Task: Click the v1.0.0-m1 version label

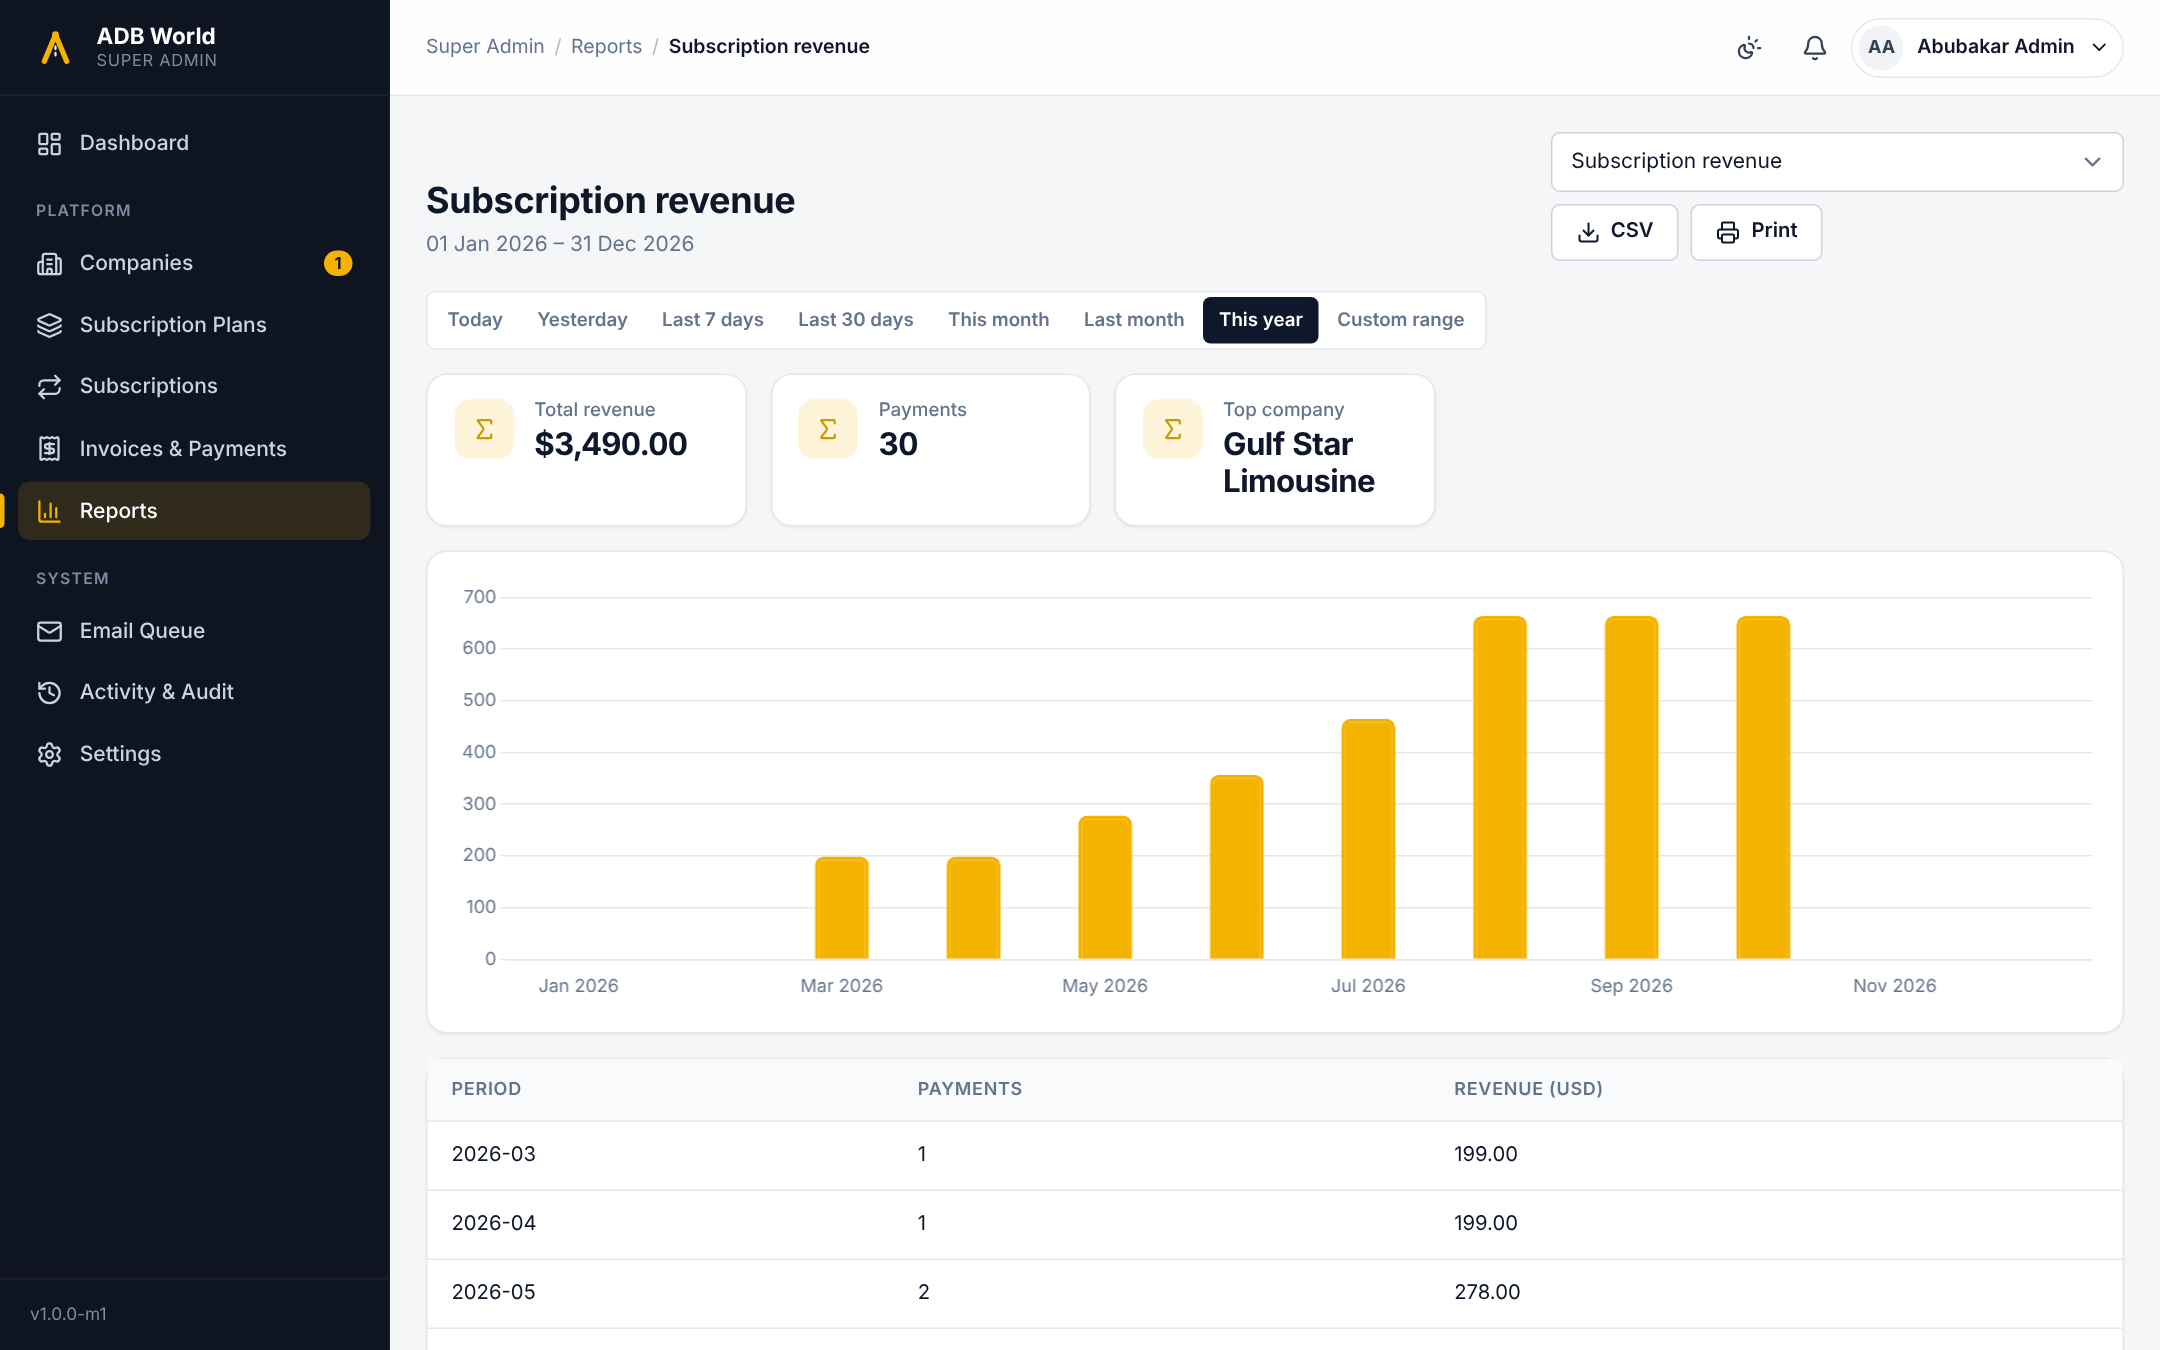Action: [68, 1314]
